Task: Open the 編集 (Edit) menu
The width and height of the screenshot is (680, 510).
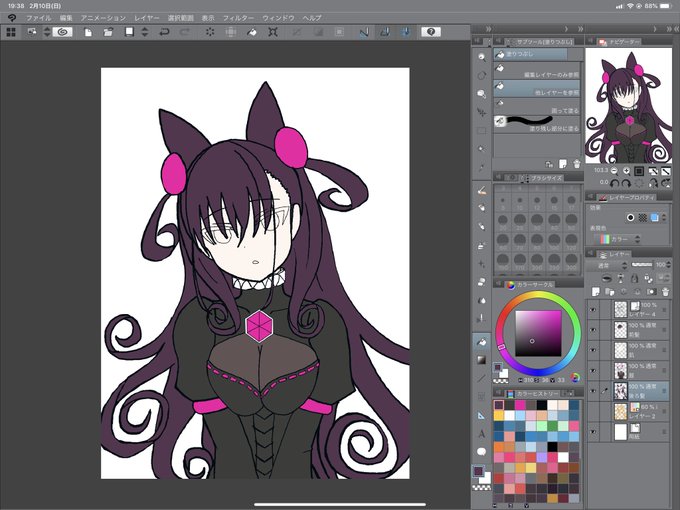Action: pyautogui.click(x=66, y=18)
